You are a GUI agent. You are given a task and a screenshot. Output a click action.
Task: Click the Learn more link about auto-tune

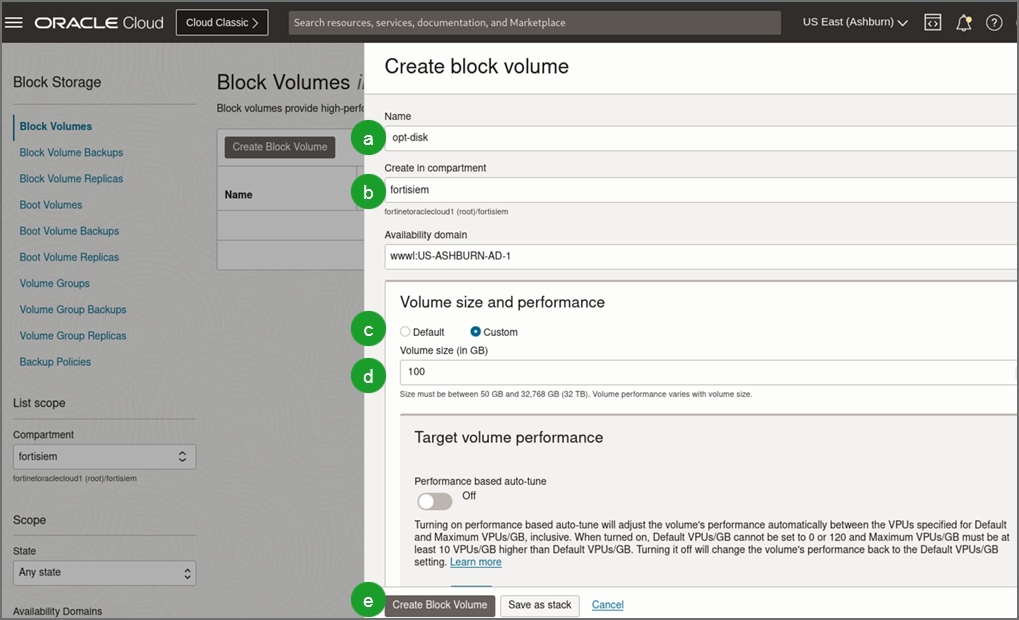click(475, 561)
